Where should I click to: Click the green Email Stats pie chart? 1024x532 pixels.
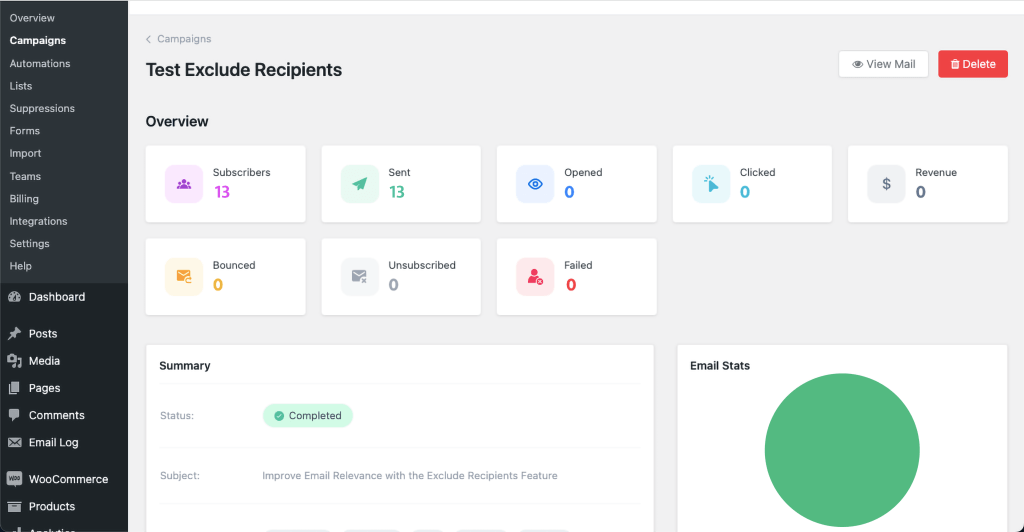[x=842, y=450]
